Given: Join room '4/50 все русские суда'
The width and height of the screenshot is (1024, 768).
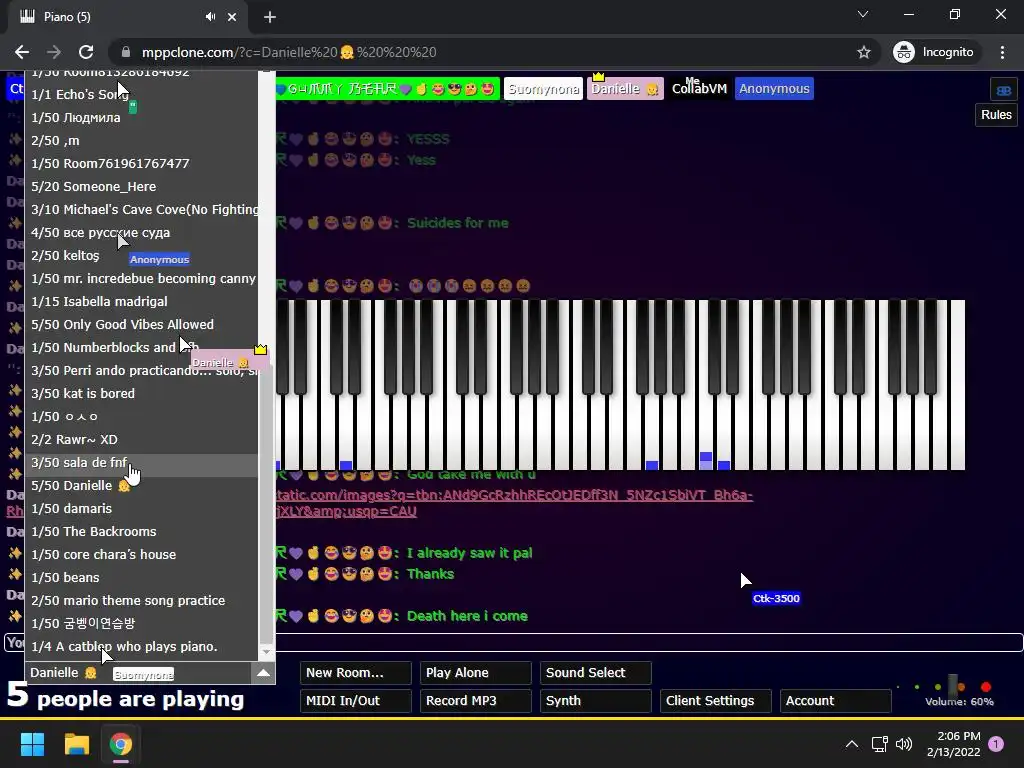Looking at the screenshot, I should pyautogui.click(x=142, y=232).
